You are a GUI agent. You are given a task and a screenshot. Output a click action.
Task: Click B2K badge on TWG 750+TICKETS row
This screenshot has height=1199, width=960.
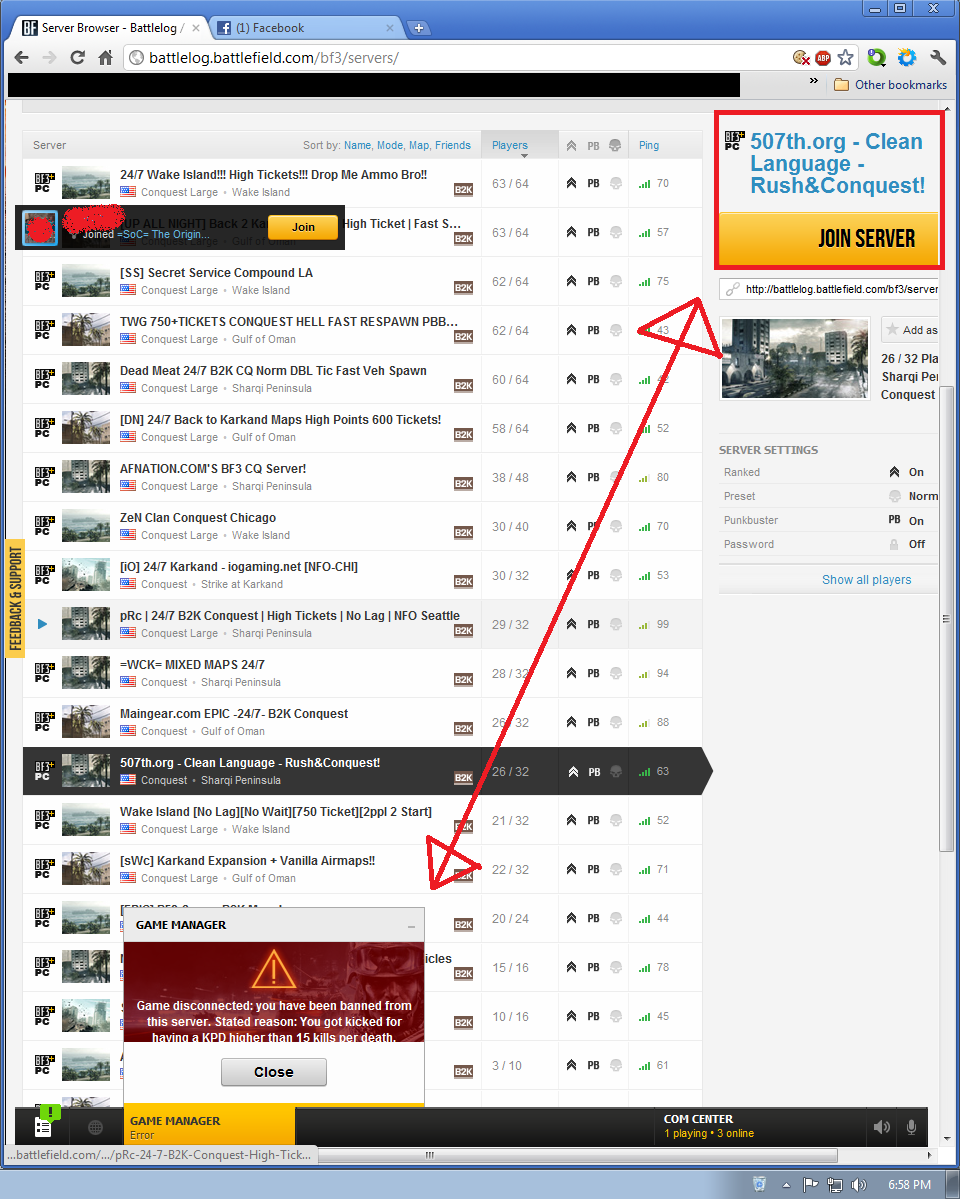click(x=464, y=336)
